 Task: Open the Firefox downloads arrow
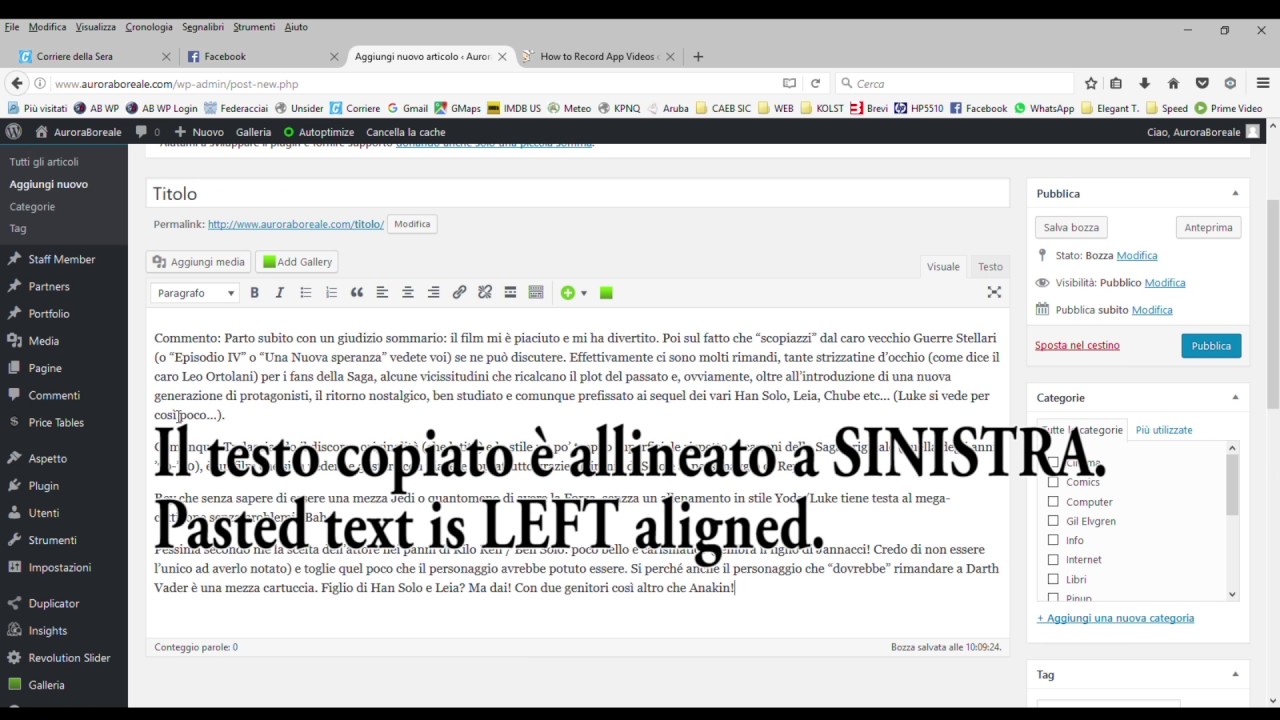point(1145,84)
